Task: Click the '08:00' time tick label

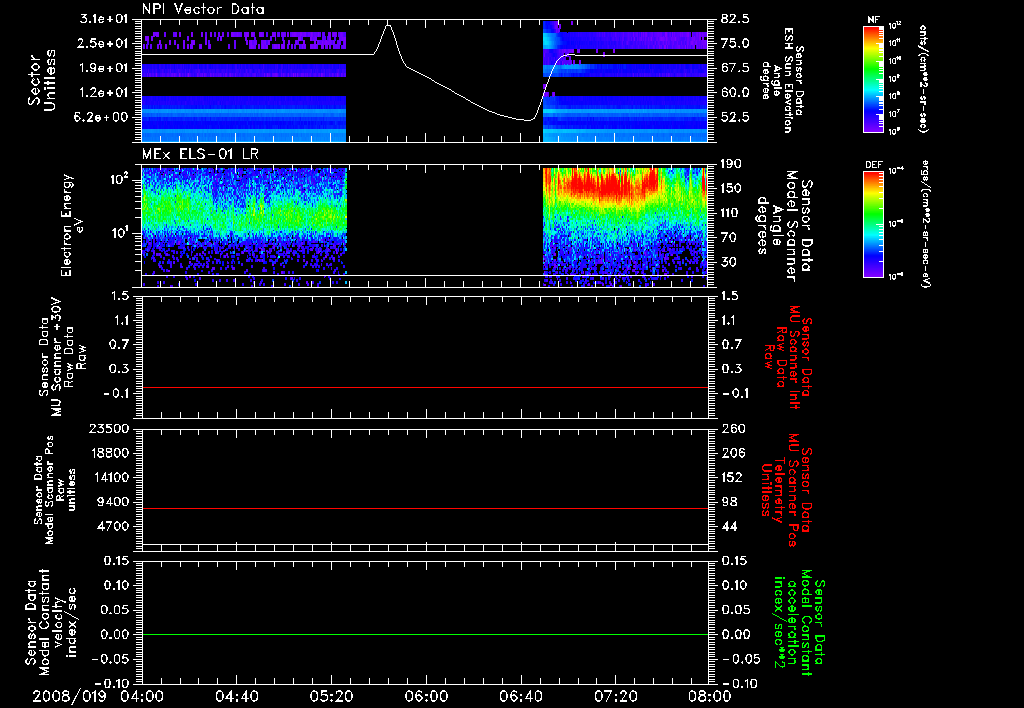Action: click(709, 696)
